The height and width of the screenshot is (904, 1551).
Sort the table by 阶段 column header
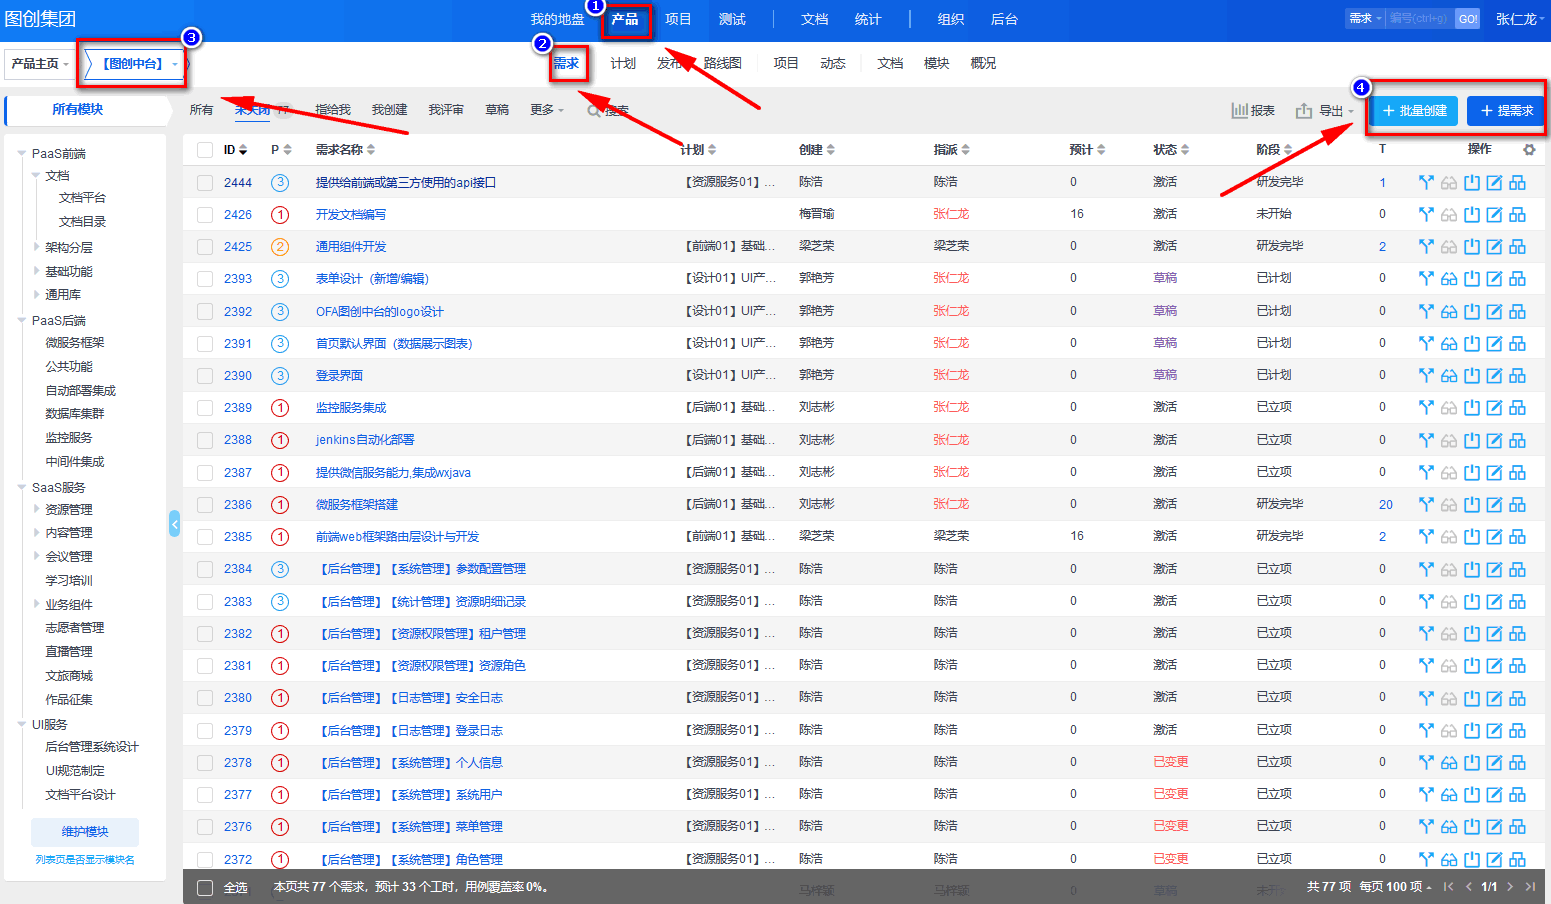1274,150
